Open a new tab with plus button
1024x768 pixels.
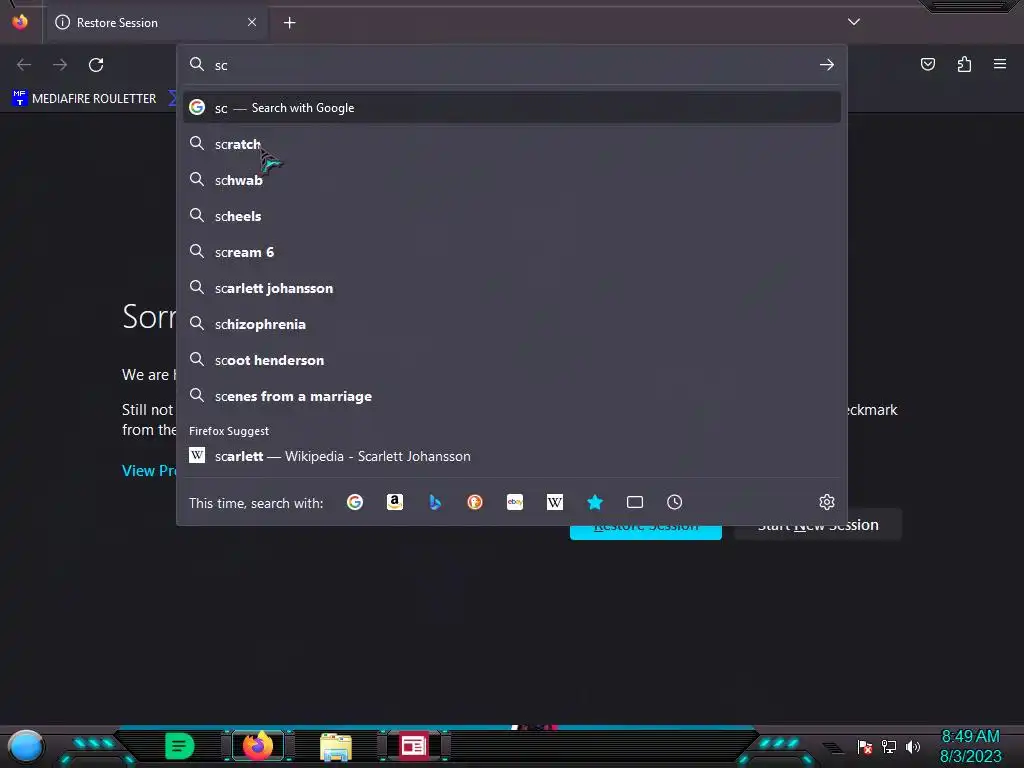pyautogui.click(x=289, y=23)
